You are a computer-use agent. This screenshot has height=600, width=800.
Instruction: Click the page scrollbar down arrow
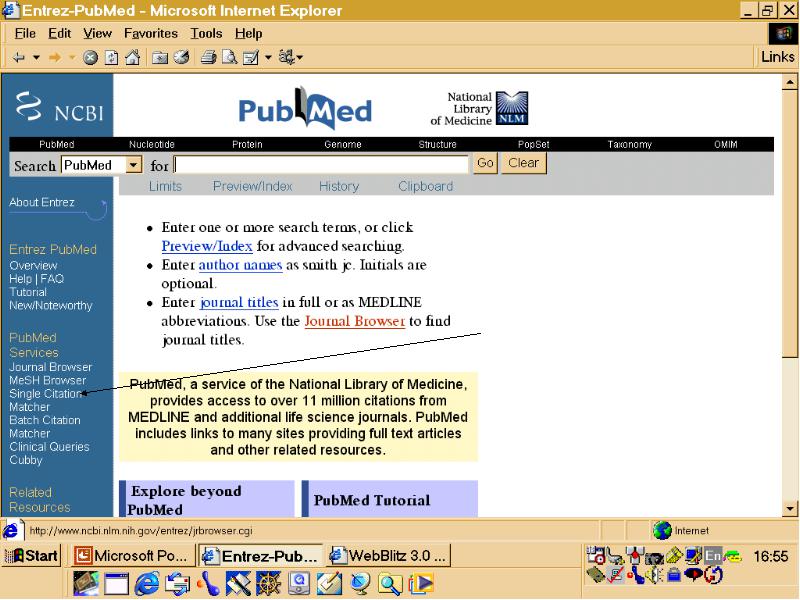pyautogui.click(x=789, y=508)
